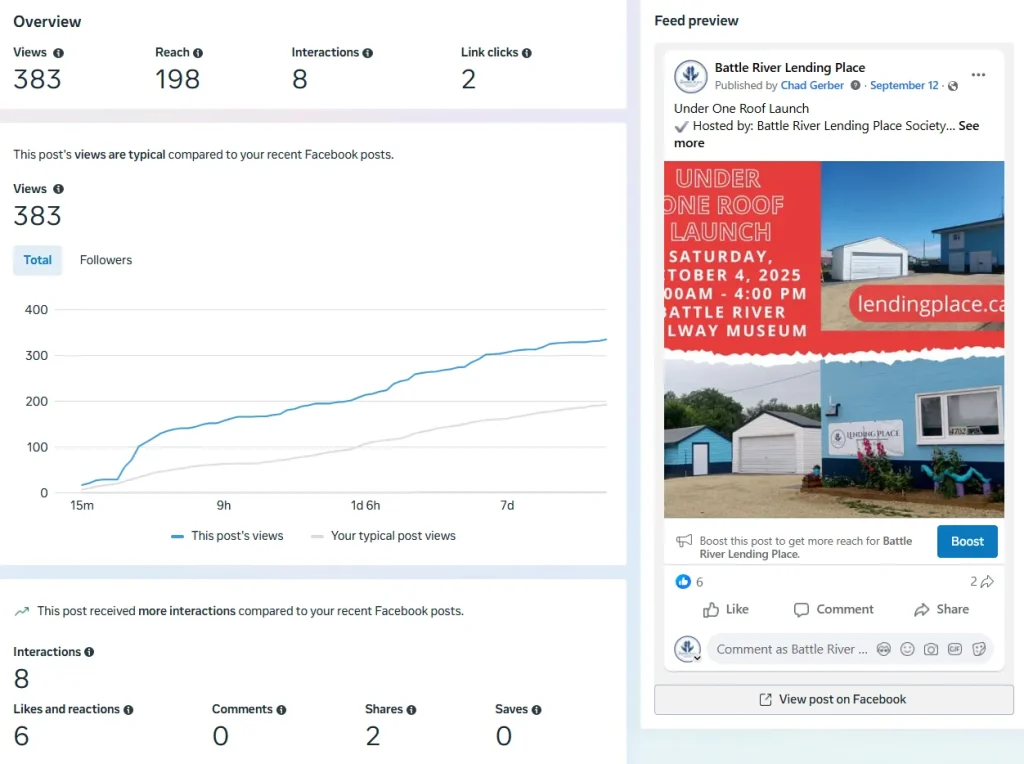Expand post text with See more
The image size is (1024, 764).
click(688, 143)
